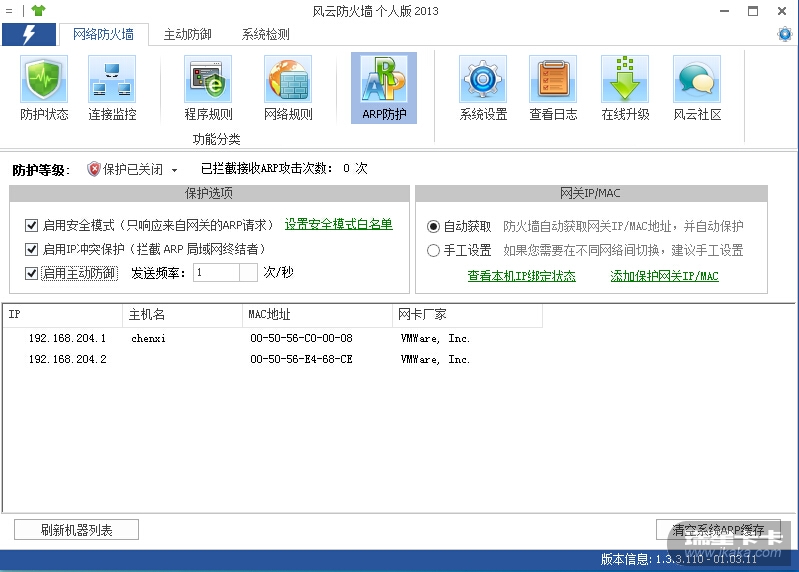Click the 版本信息 status bar text

[678, 559]
